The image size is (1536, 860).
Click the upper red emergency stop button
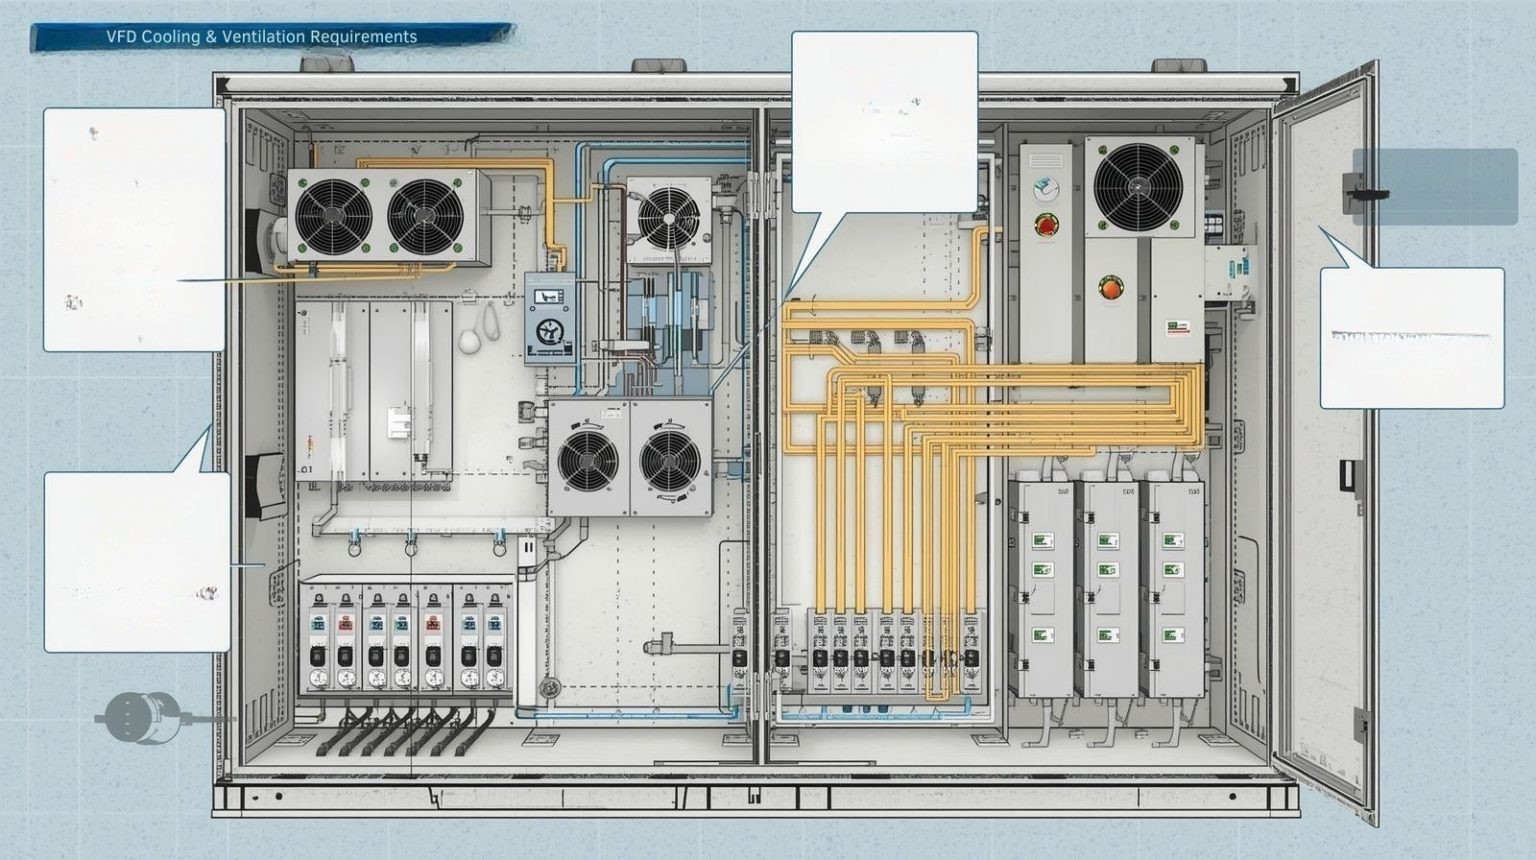click(x=1045, y=225)
